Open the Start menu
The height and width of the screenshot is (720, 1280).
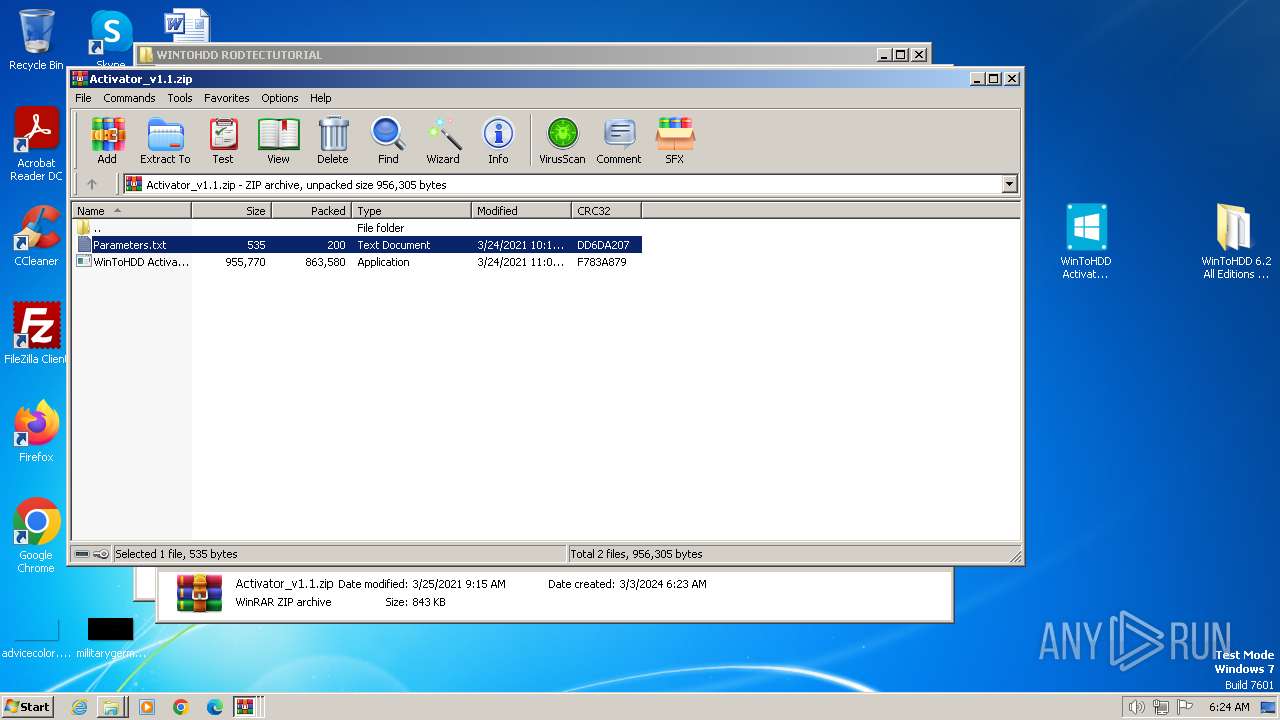pos(28,706)
